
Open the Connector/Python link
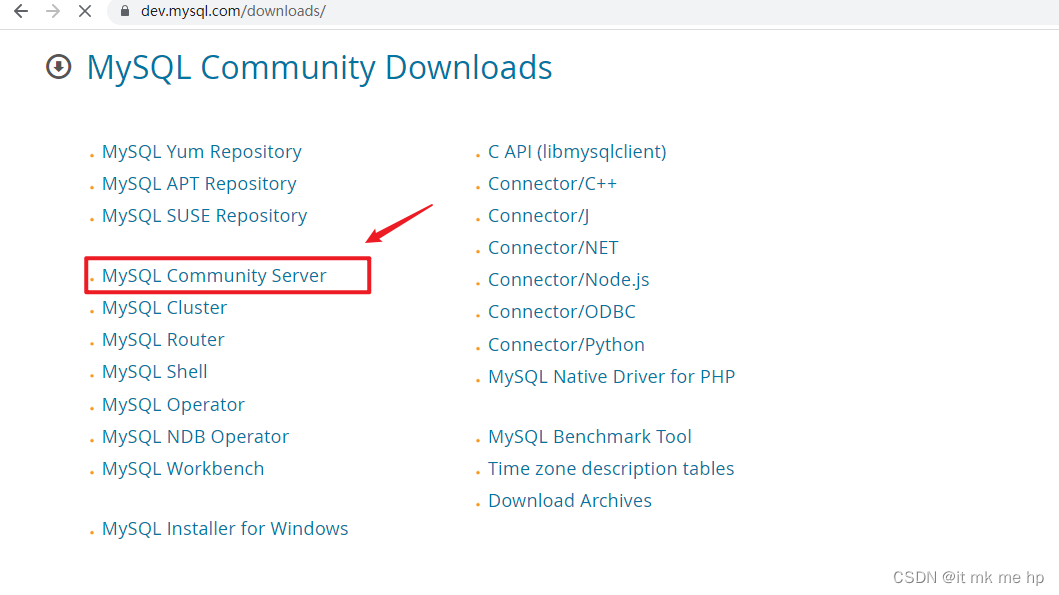coord(566,344)
